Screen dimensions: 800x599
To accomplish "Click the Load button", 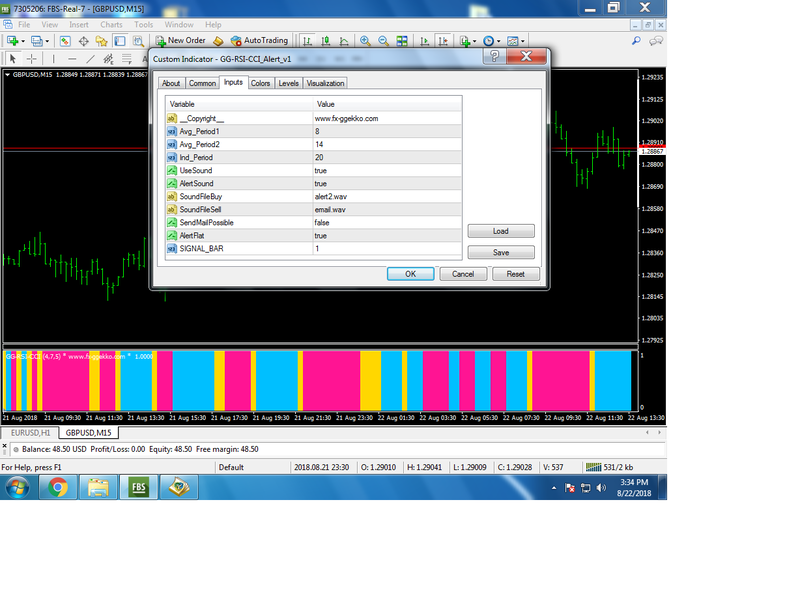I will coord(501,231).
